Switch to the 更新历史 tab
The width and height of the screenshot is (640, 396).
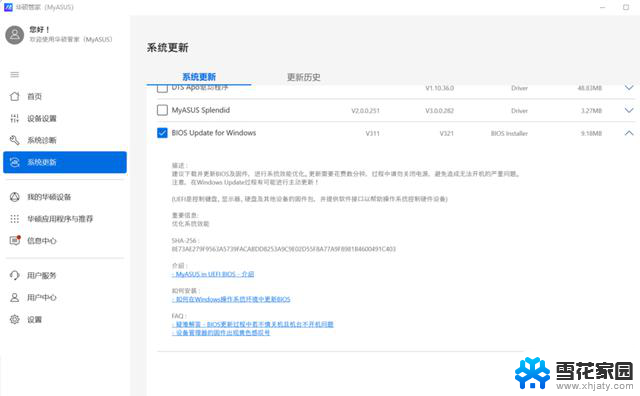[x=304, y=77]
